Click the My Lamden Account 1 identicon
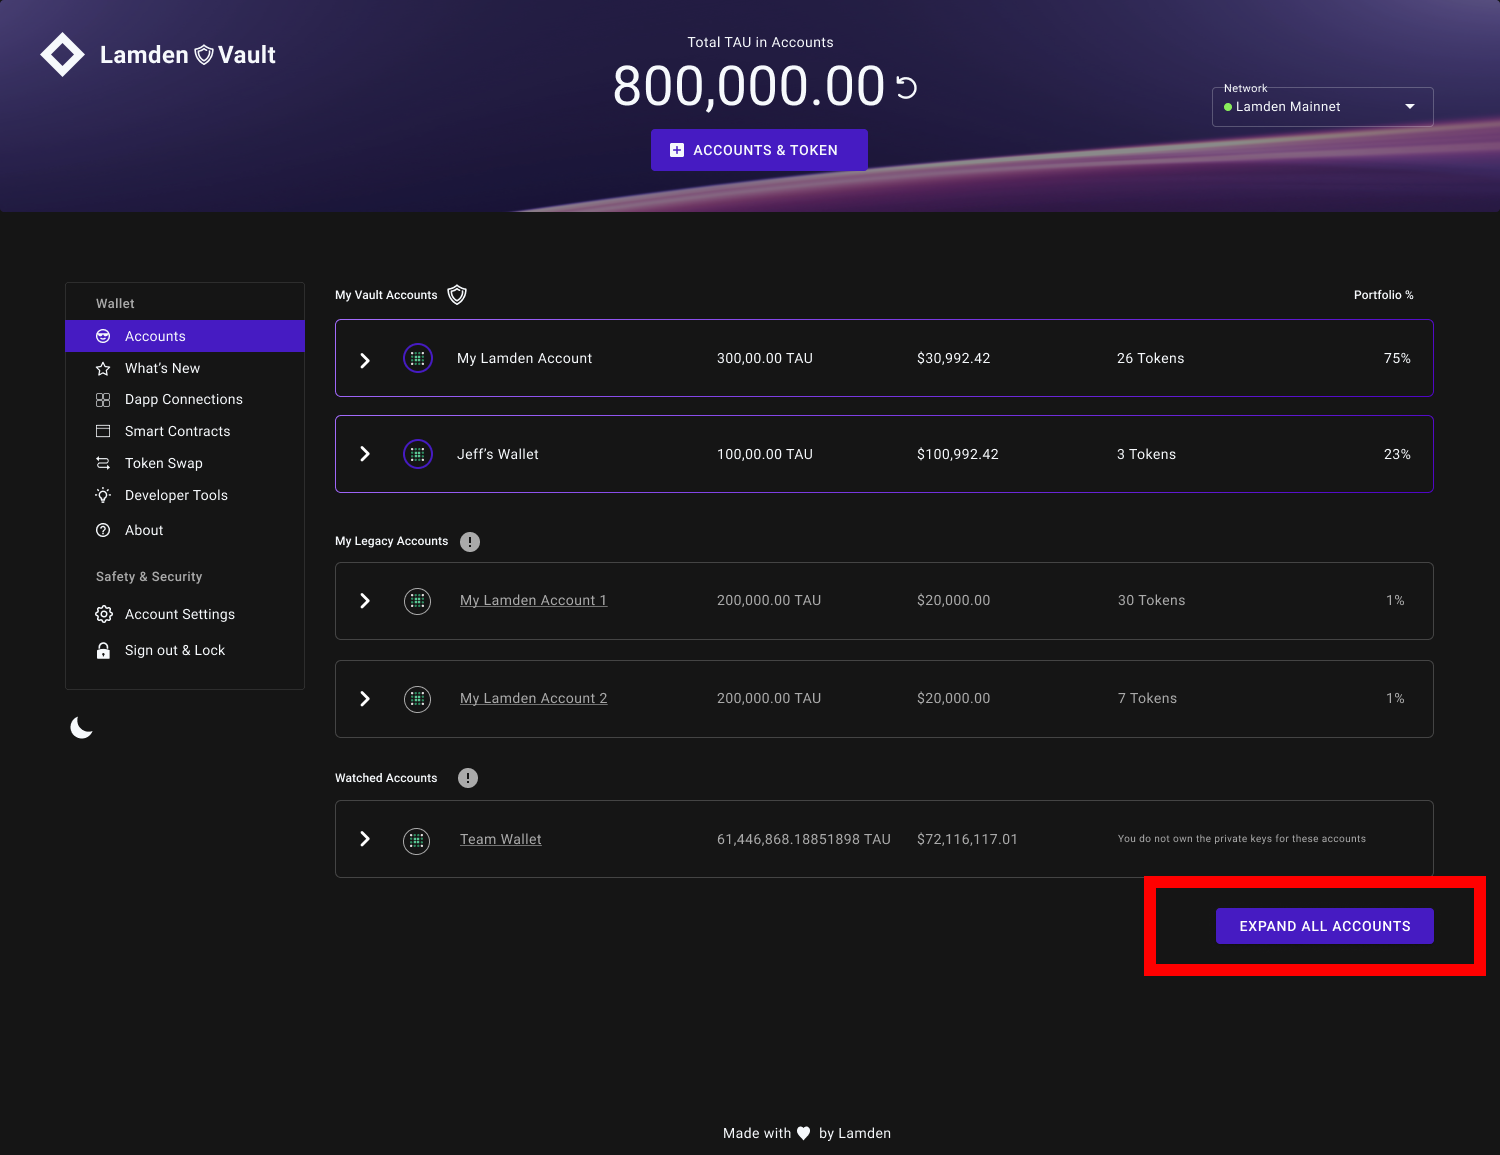 (x=417, y=601)
